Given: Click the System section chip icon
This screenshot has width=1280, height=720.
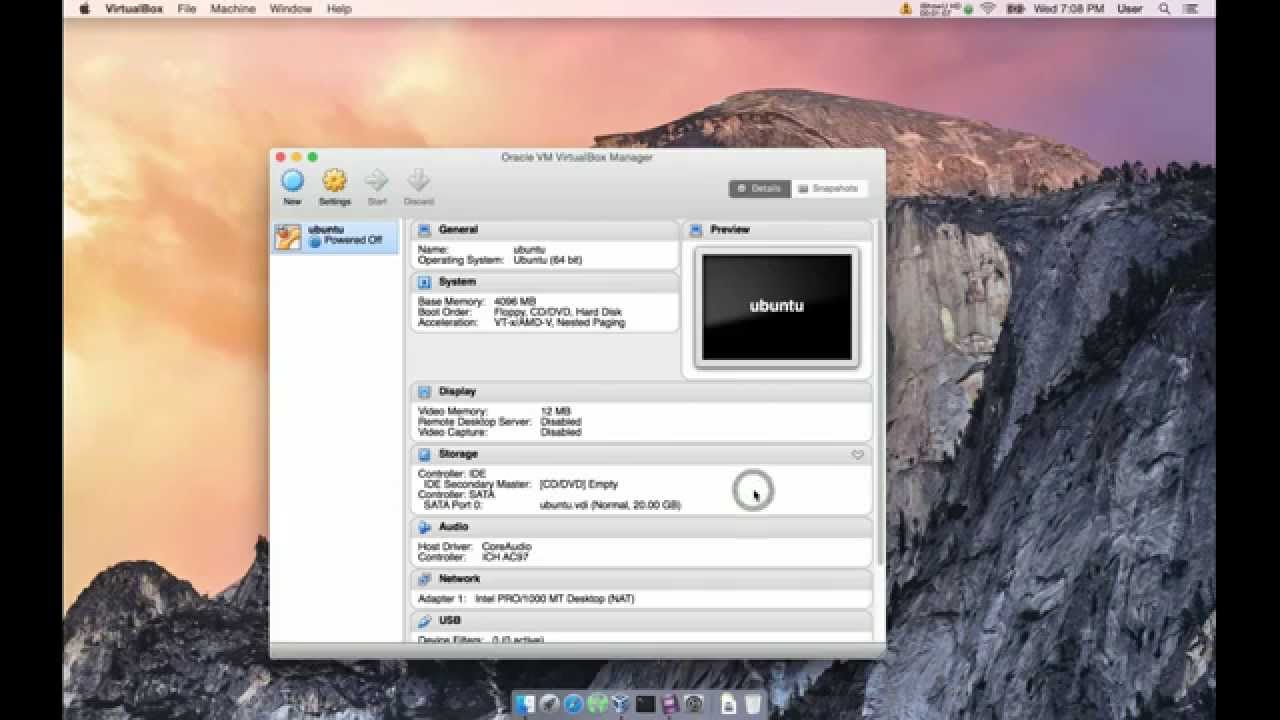Looking at the screenshot, I should tap(424, 282).
